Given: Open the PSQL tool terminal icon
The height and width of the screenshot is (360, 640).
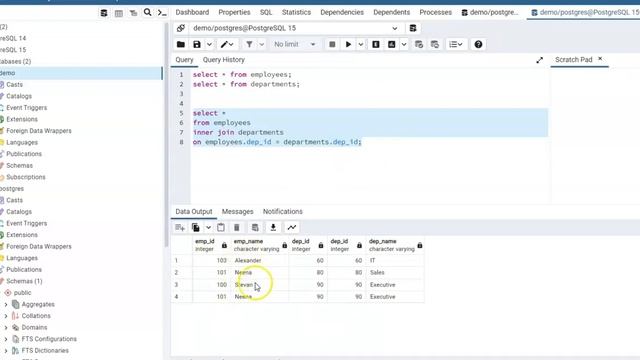Looking at the screenshot, I should point(162,13).
